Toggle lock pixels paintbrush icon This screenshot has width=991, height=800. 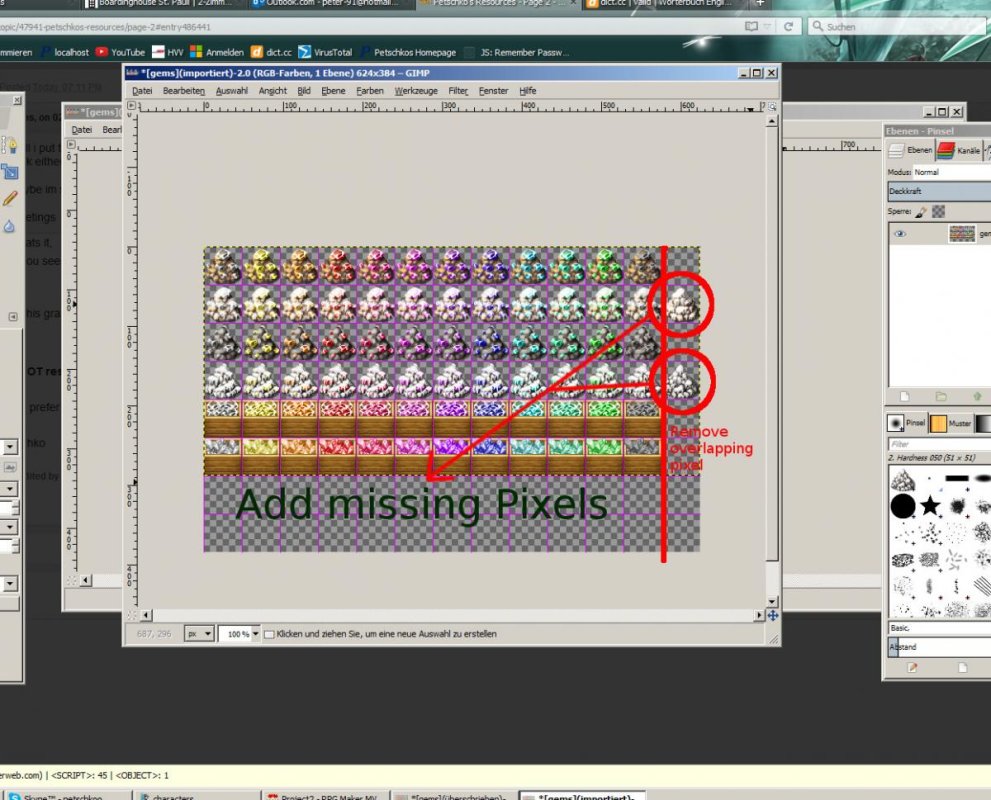[921, 212]
